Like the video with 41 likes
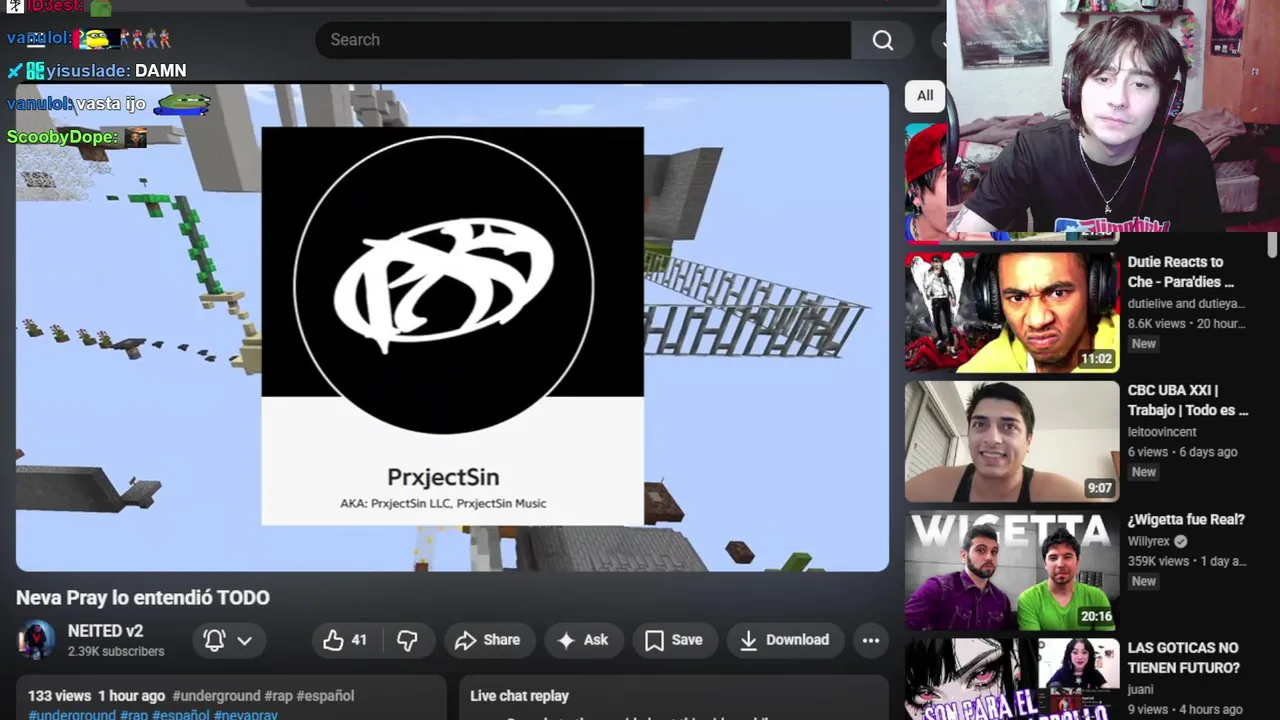The width and height of the screenshot is (1280, 720). click(345, 641)
